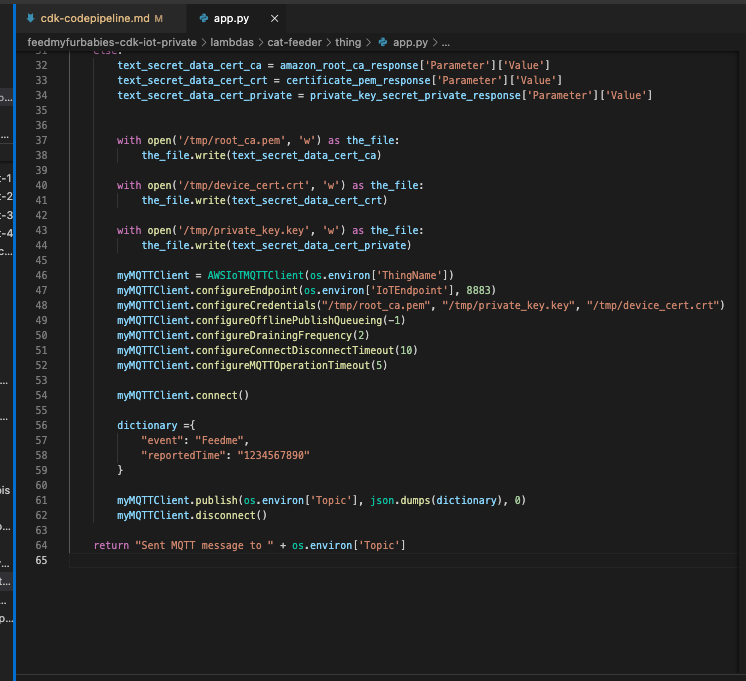Open the lambdas breadcrumb folder
746x681 pixels.
(232, 42)
